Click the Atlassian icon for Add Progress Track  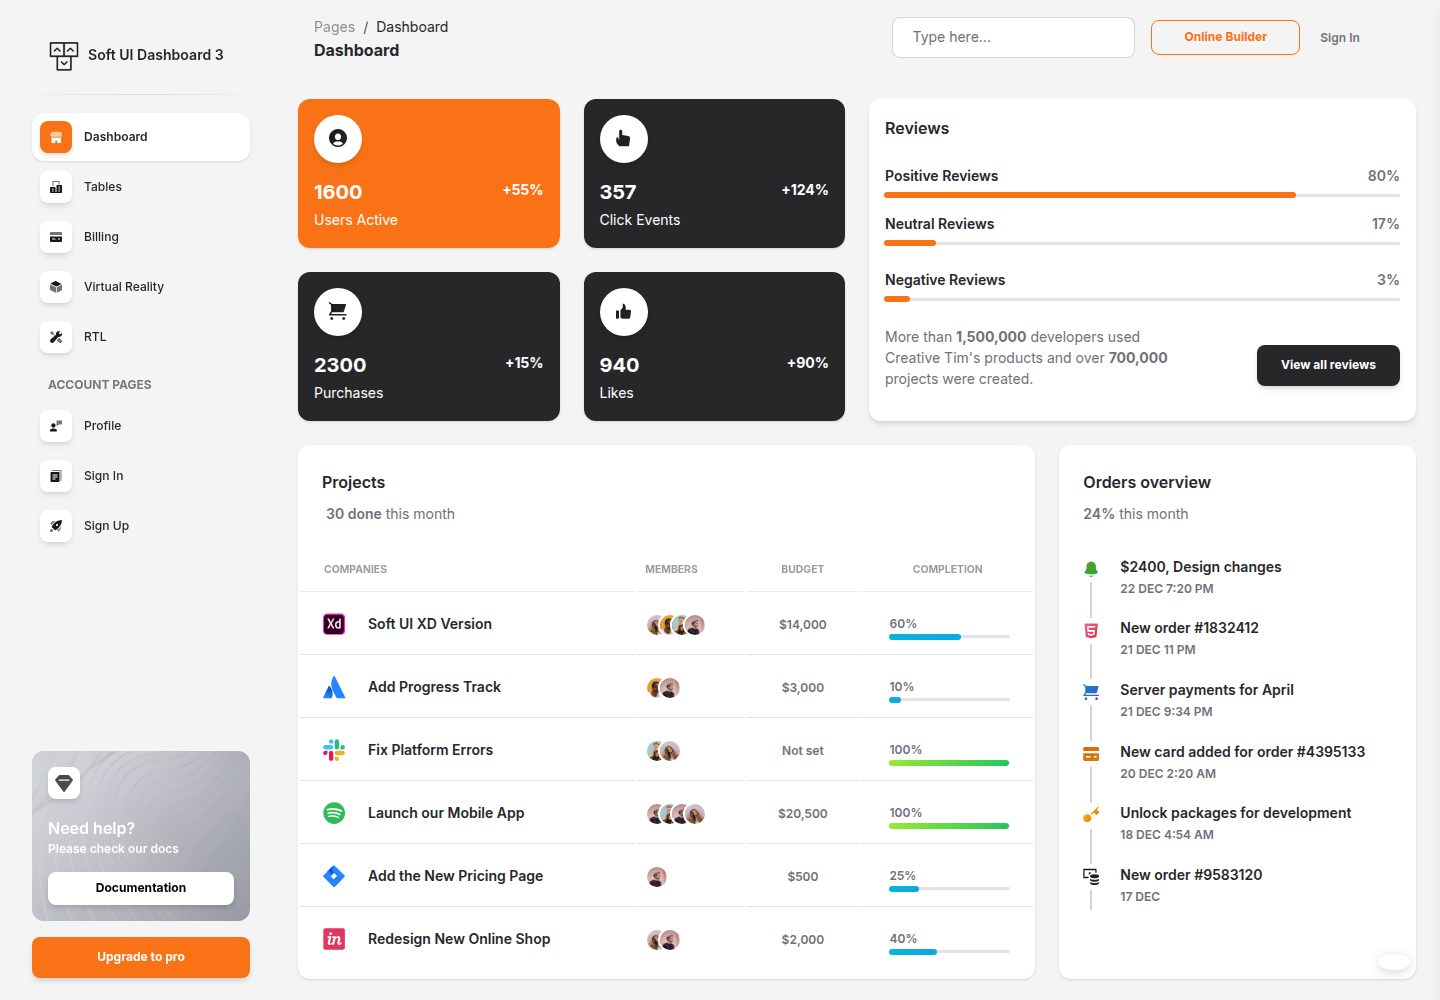point(334,687)
